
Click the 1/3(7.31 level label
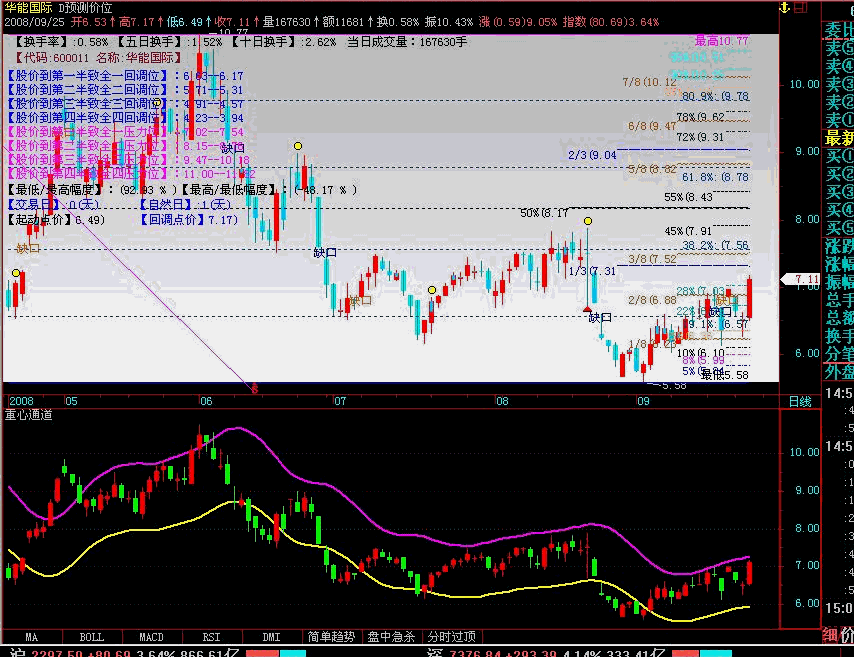[x=592, y=271]
